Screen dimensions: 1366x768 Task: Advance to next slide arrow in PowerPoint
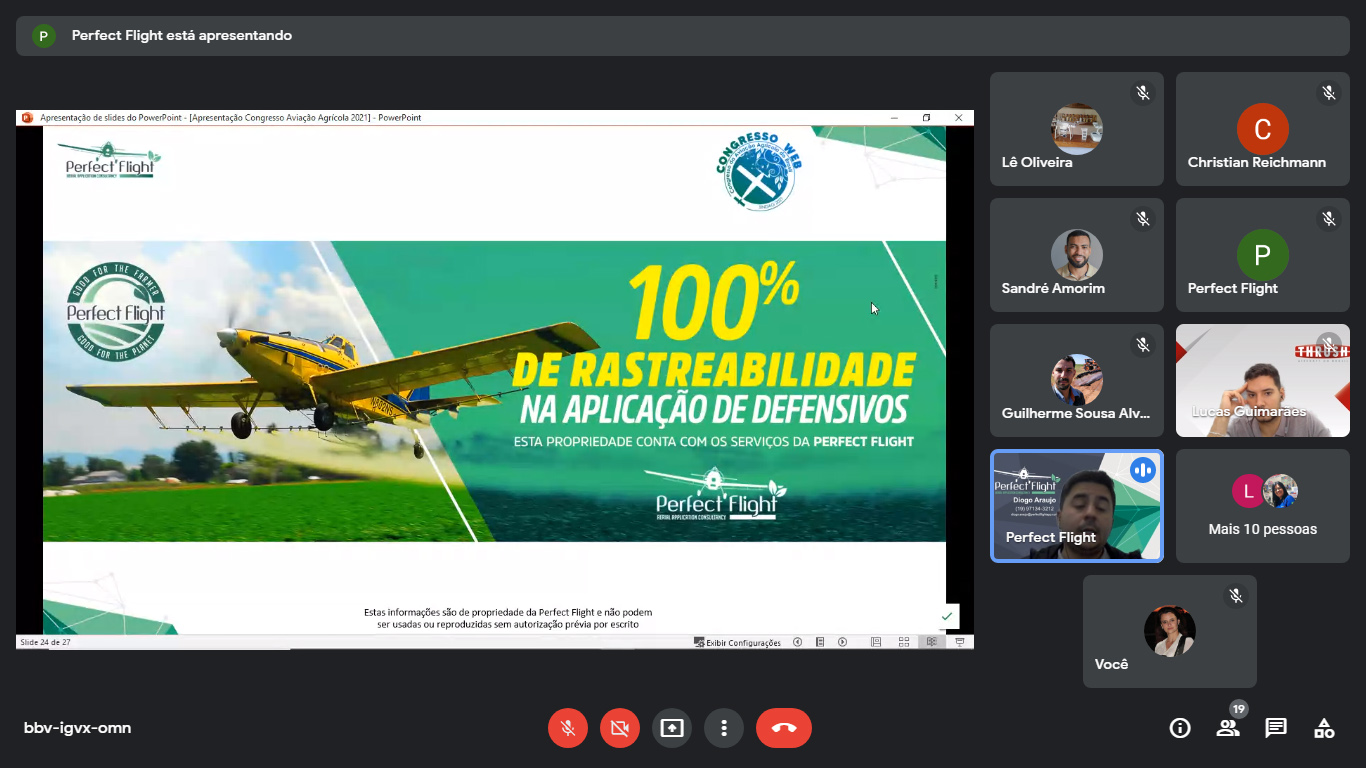pyautogui.click(x=842, y=642)
